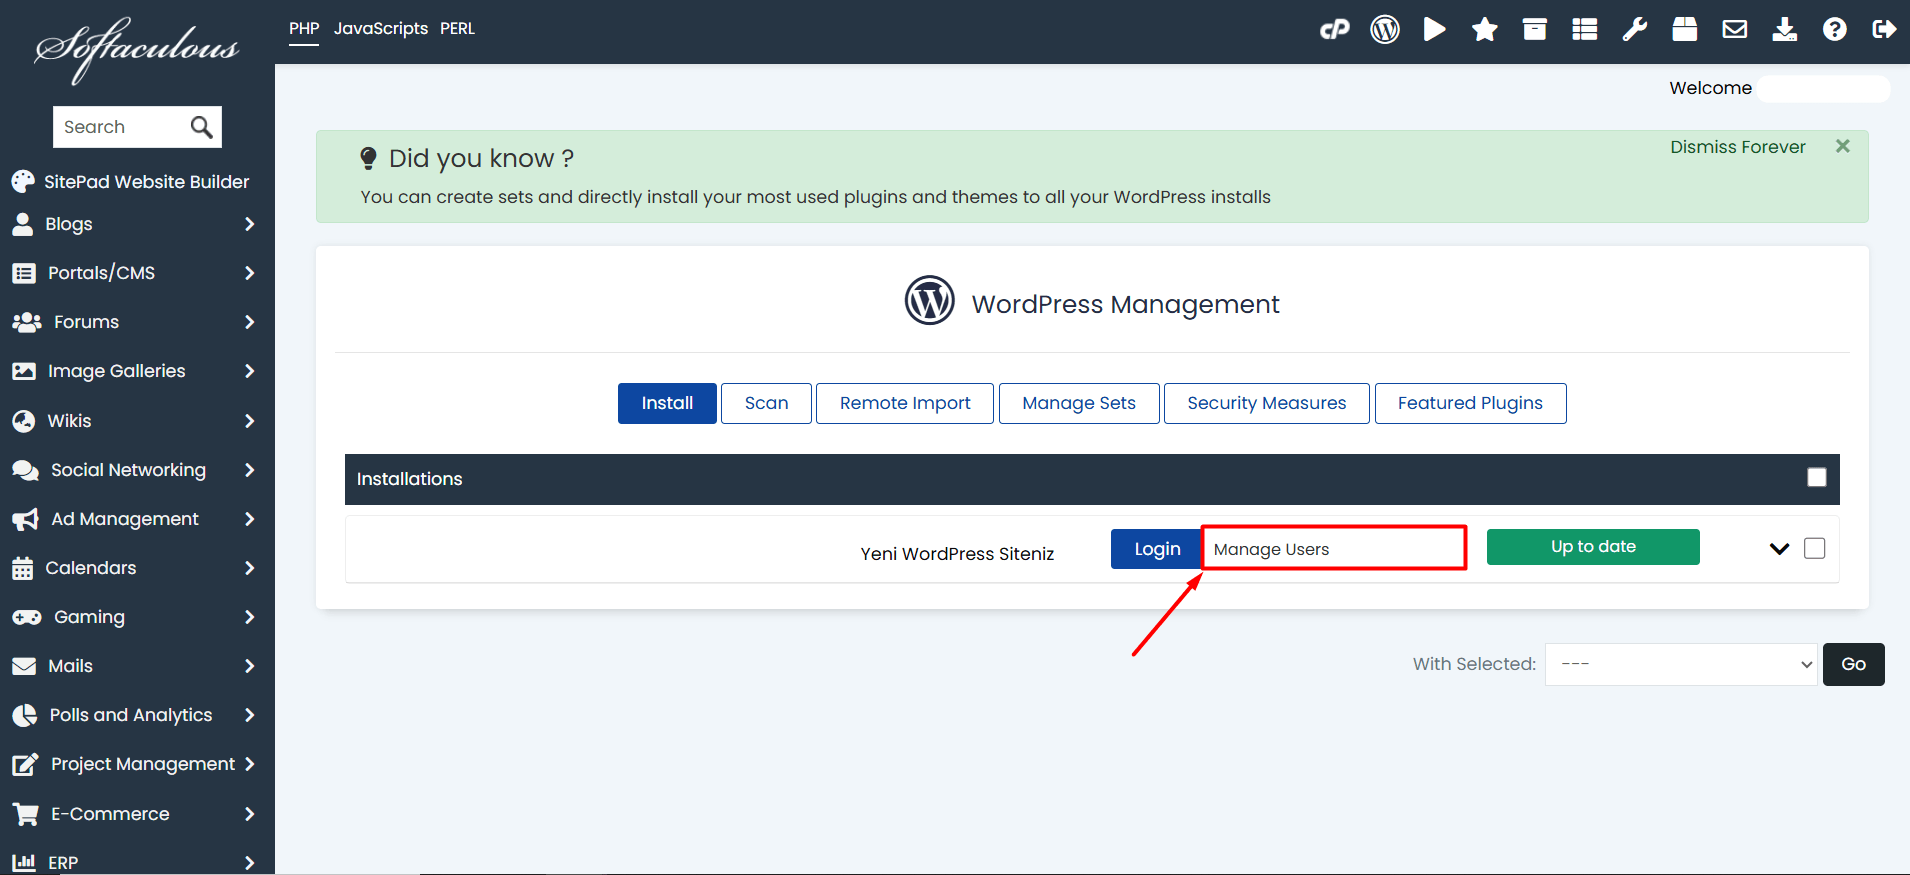
Task: Click the play demo icon in header
Action: [x=1434, y=30]
